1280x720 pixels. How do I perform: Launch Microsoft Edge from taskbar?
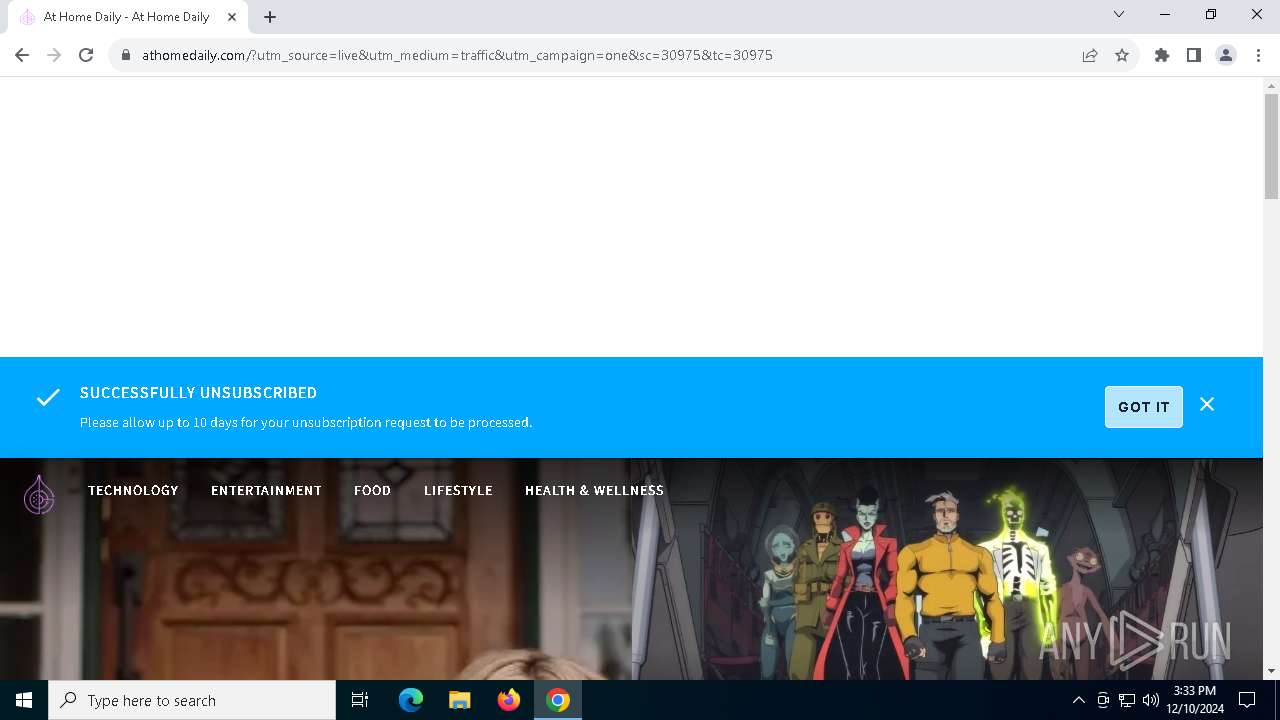point(411,700)
